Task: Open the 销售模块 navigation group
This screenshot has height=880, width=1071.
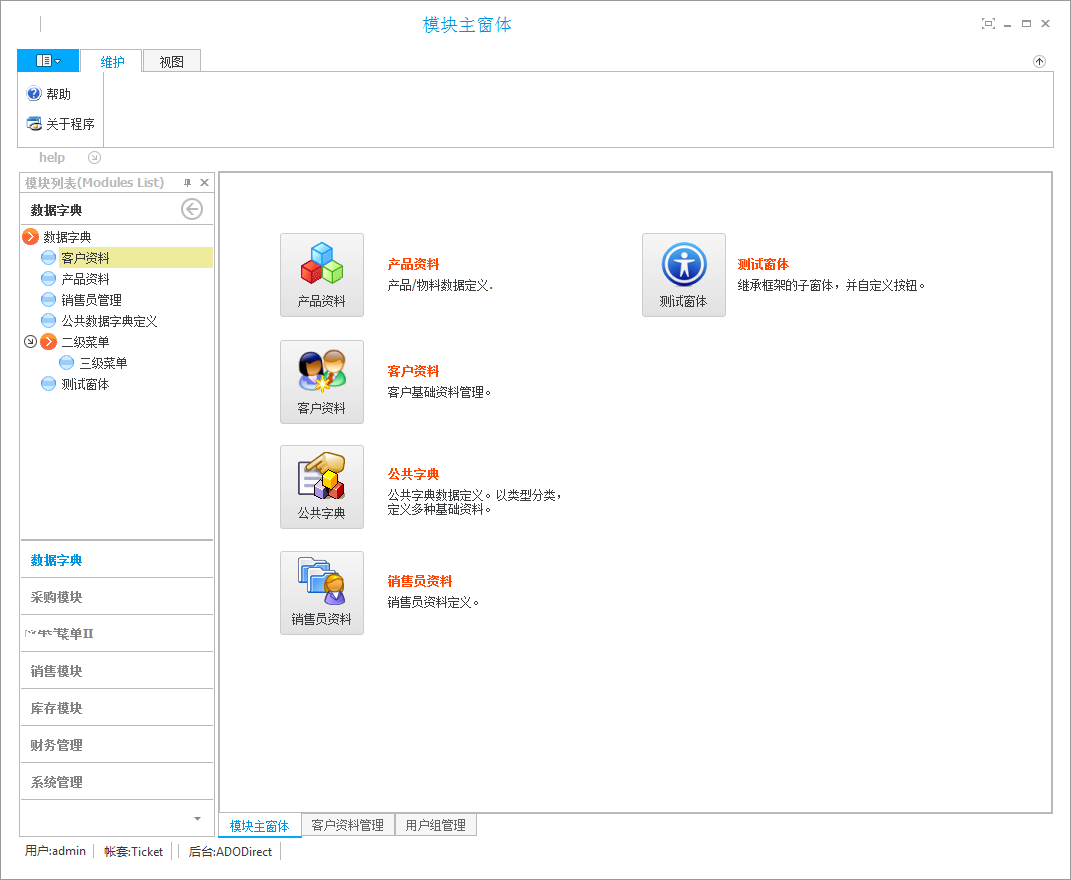Action: (117, 671)
